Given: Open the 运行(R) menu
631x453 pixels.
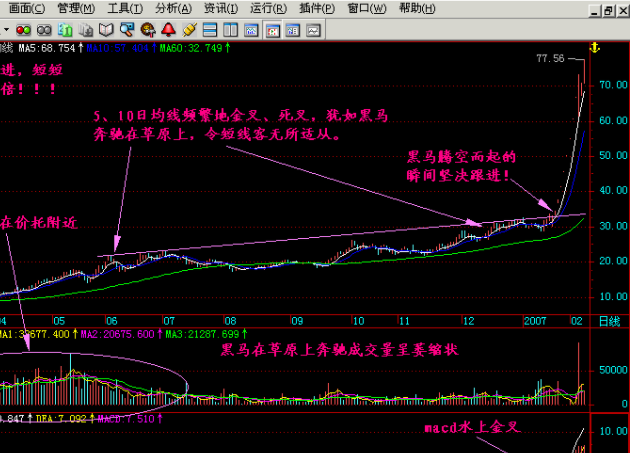Looking at the screenshot, I should pyautogui.click(x=268, y=8).
